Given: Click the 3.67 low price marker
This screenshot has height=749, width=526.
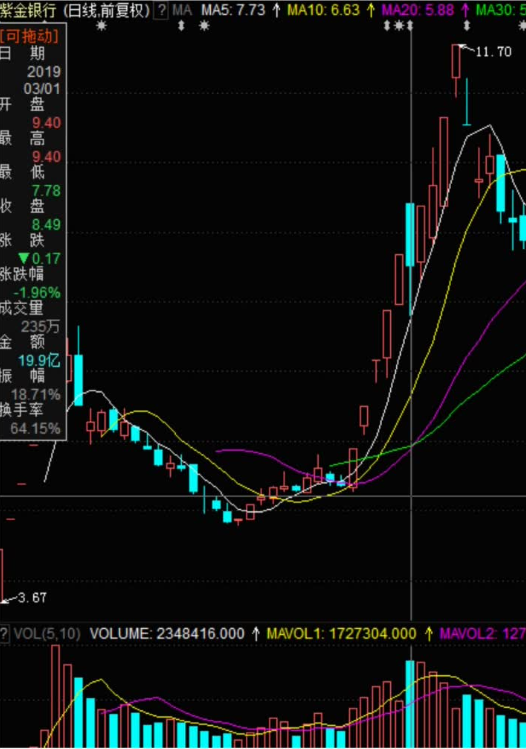Looking at the screenshot, I should tap(32, 598).
